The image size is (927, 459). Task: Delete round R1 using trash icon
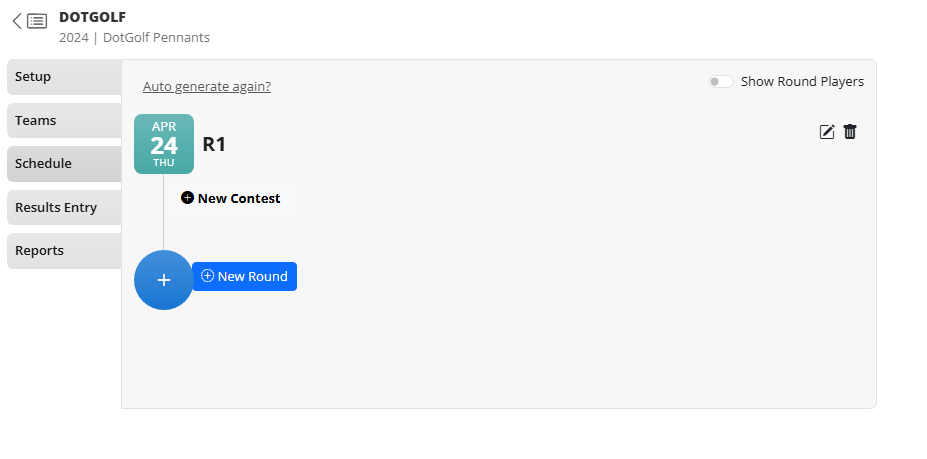(850, 132)
